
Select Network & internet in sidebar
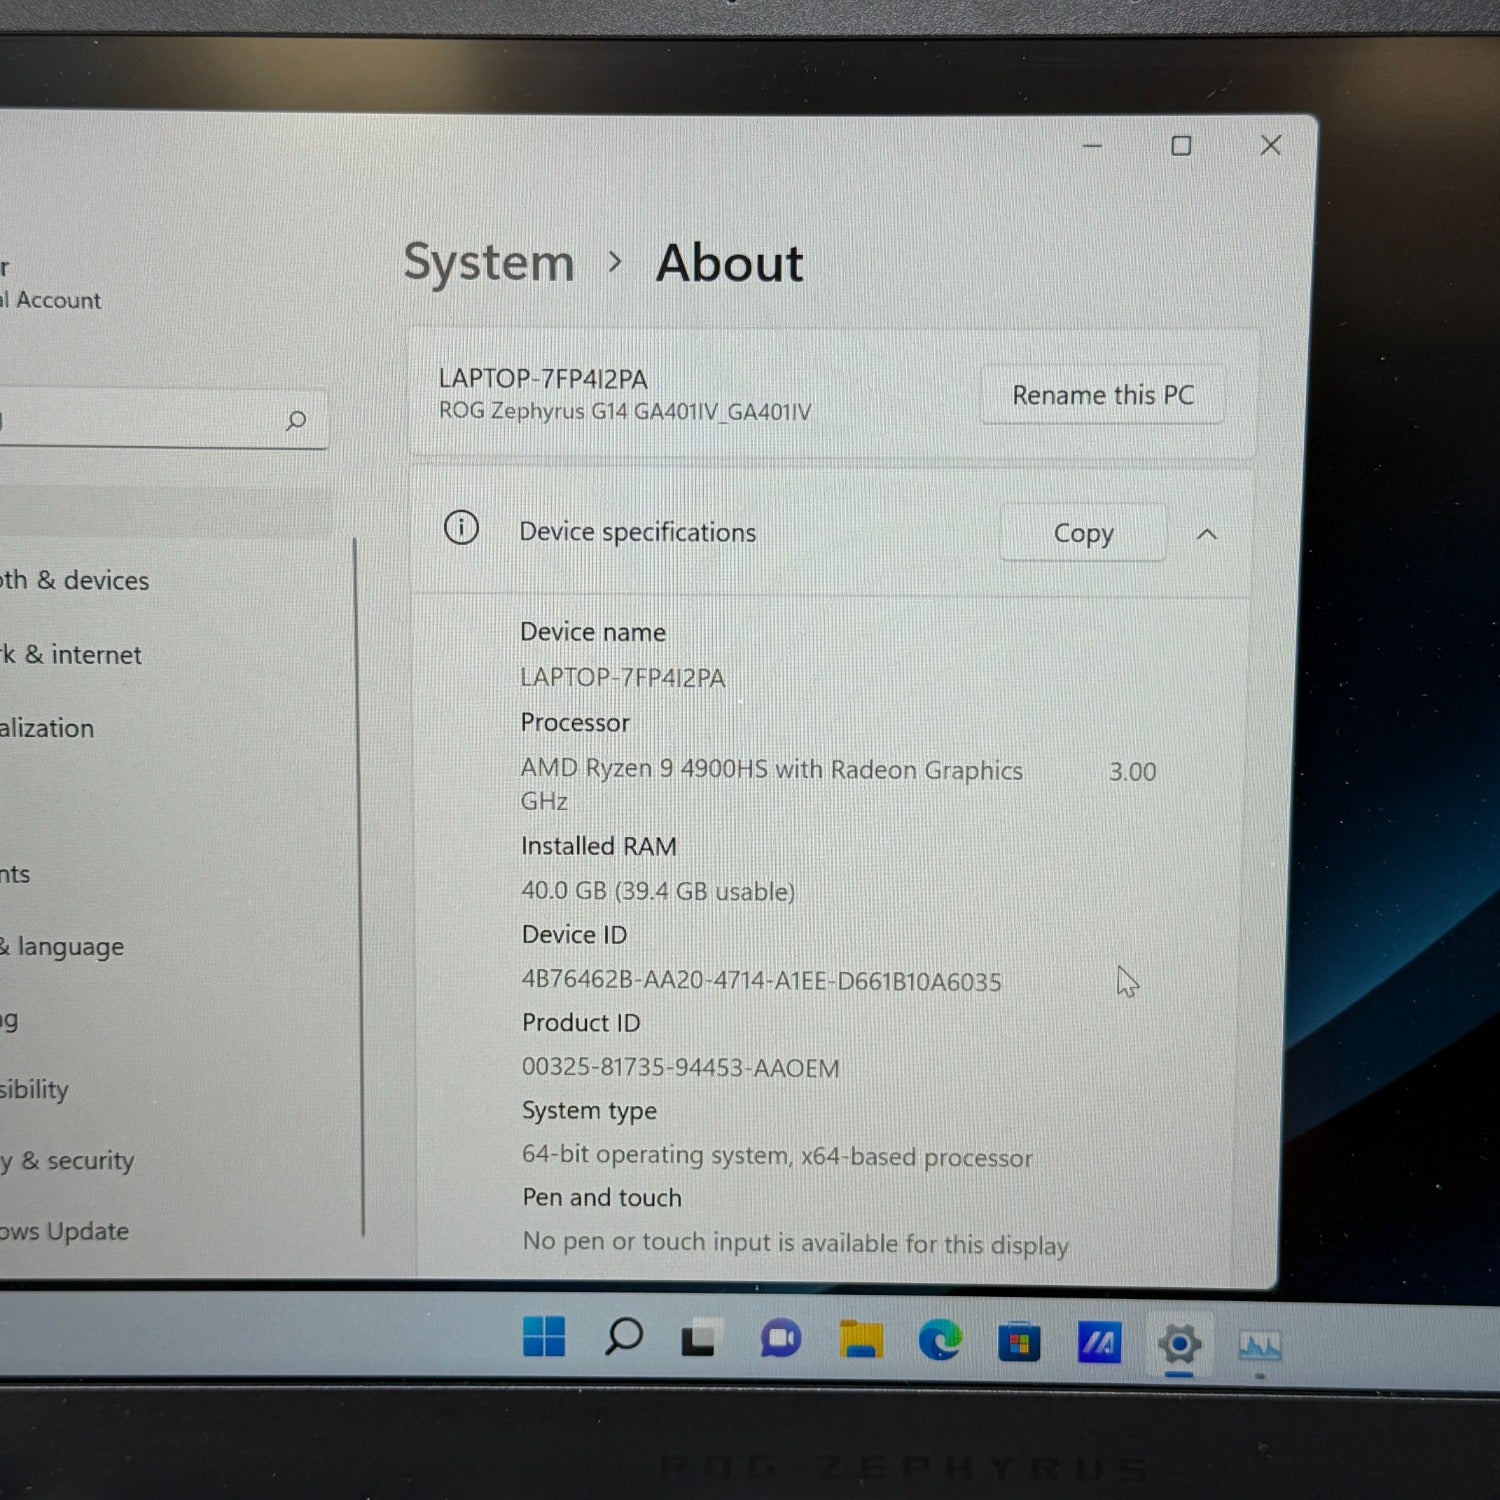pyautogui.click(x=72, y=655)
